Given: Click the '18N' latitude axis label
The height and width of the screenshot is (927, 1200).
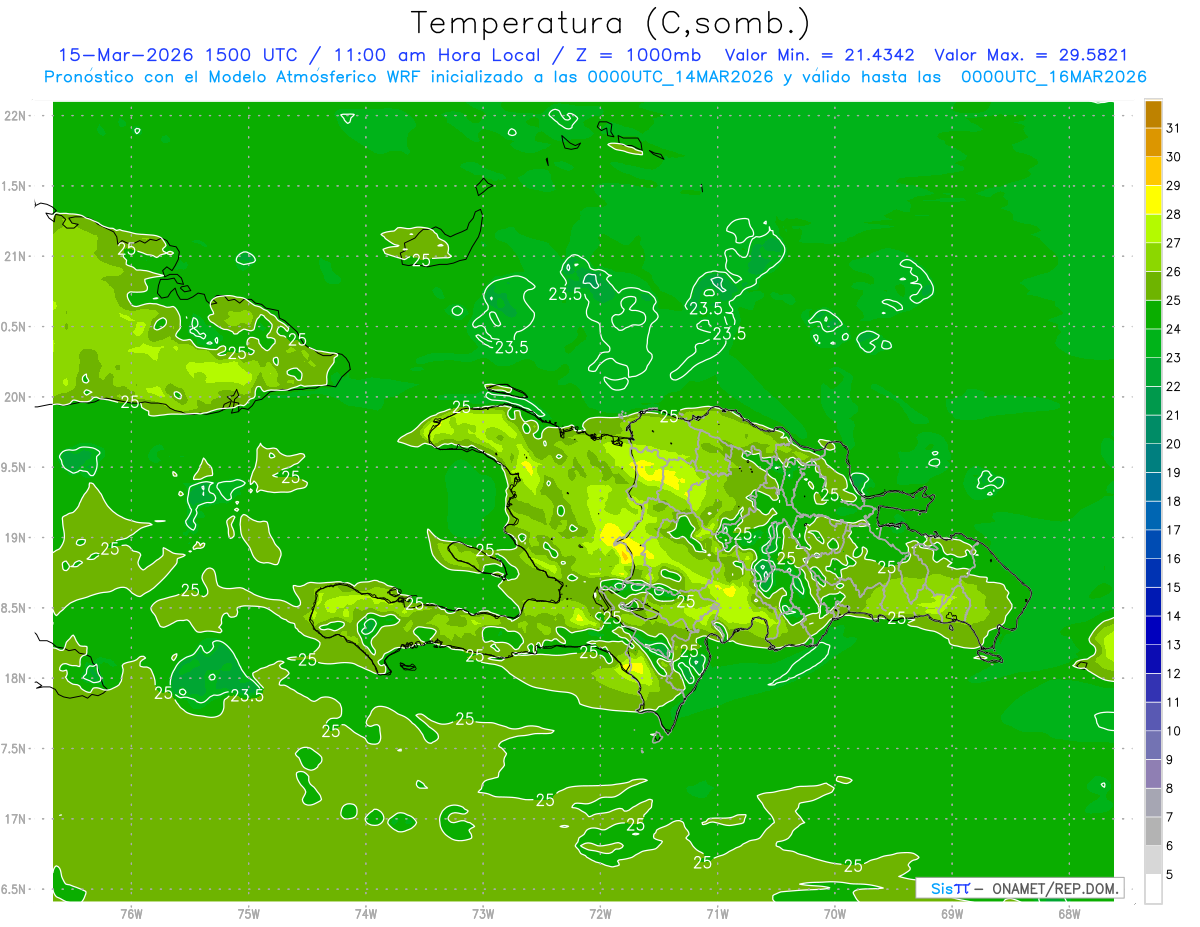Looking at the screenshot, I should point(14,678).
